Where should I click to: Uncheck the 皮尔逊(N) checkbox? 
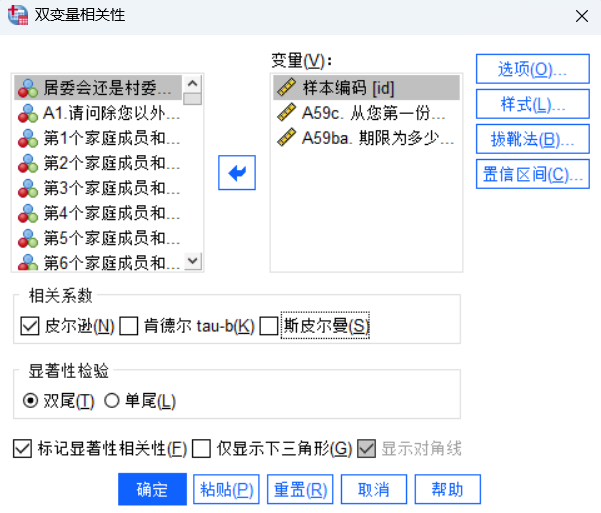point(30,326)
